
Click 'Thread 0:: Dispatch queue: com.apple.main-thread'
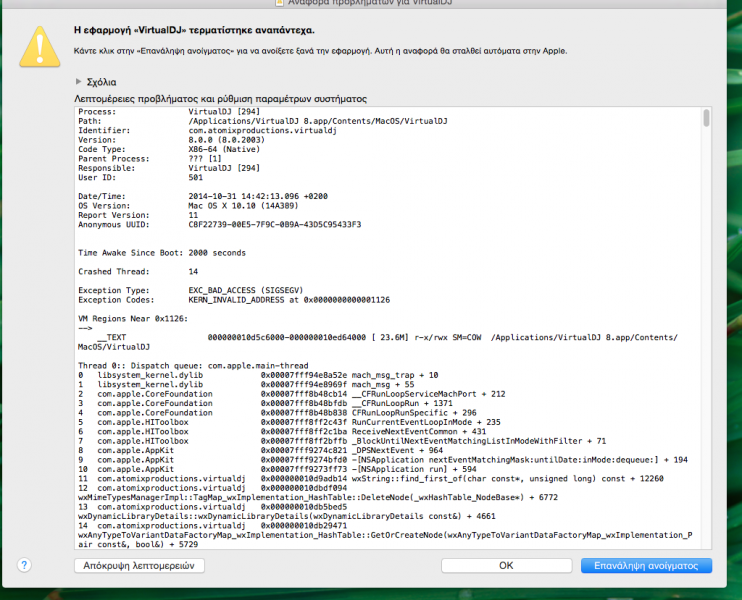tap(193, 365)
